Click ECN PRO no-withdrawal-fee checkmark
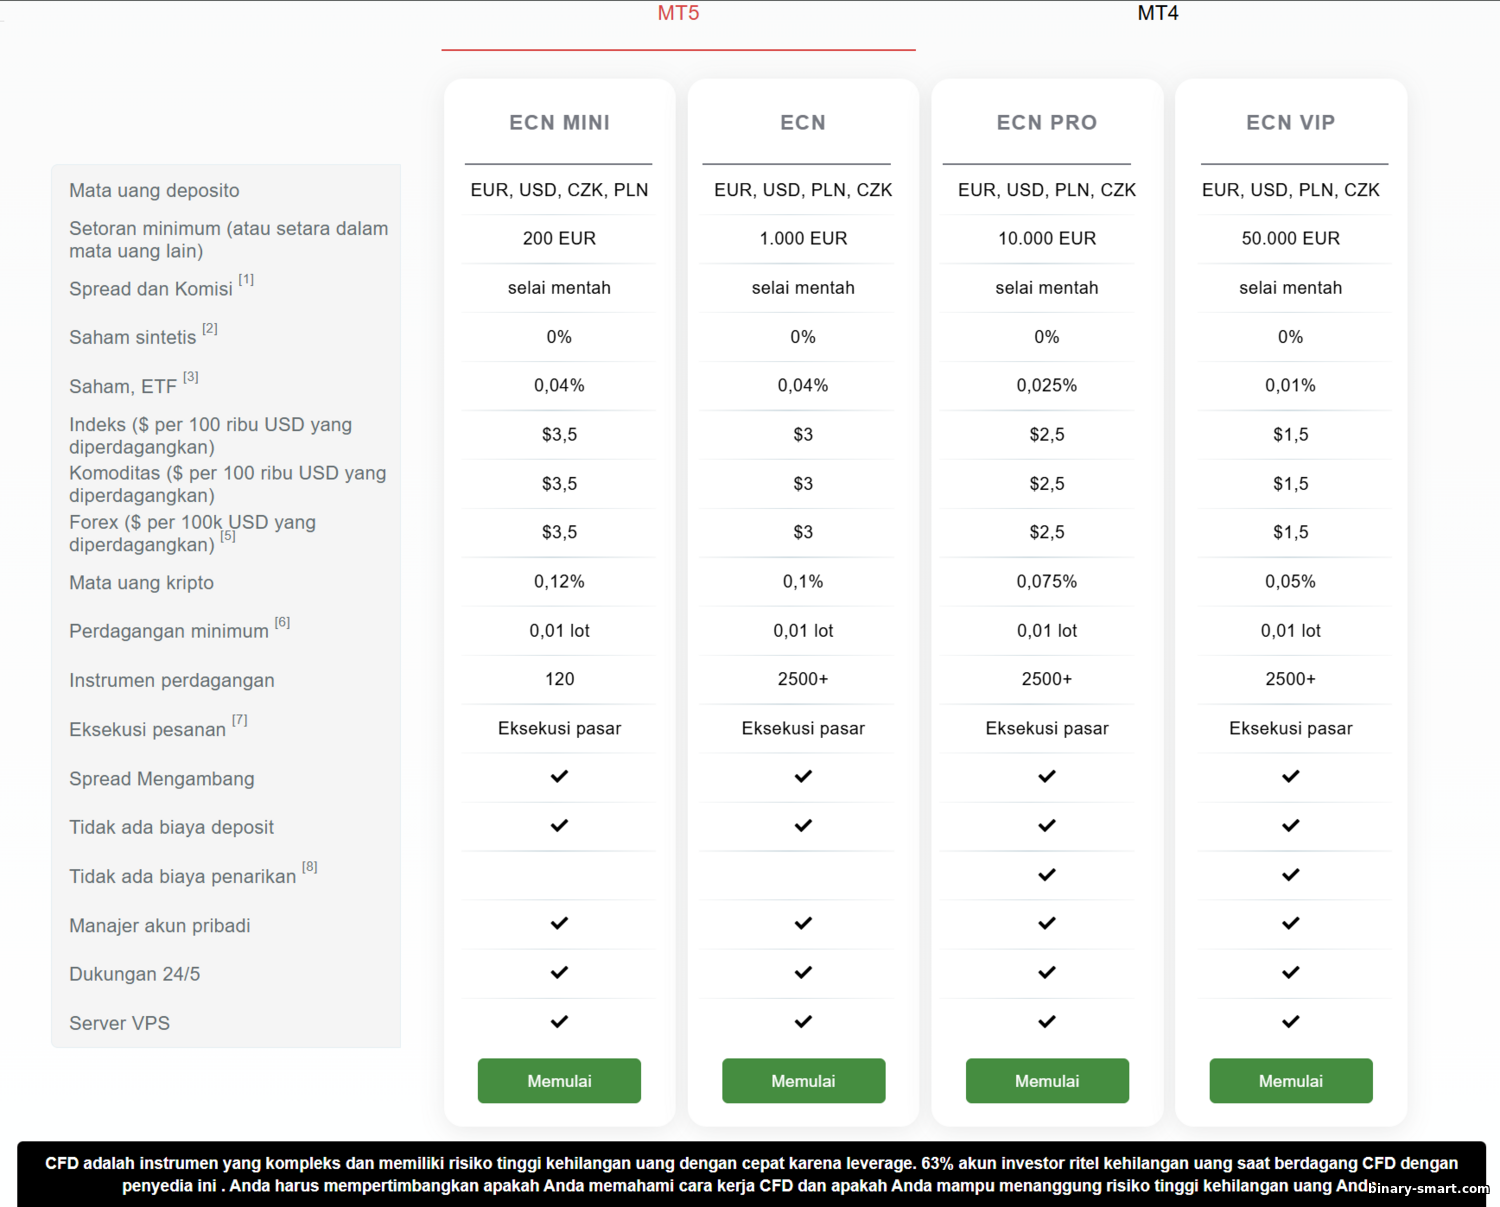 1047,875
